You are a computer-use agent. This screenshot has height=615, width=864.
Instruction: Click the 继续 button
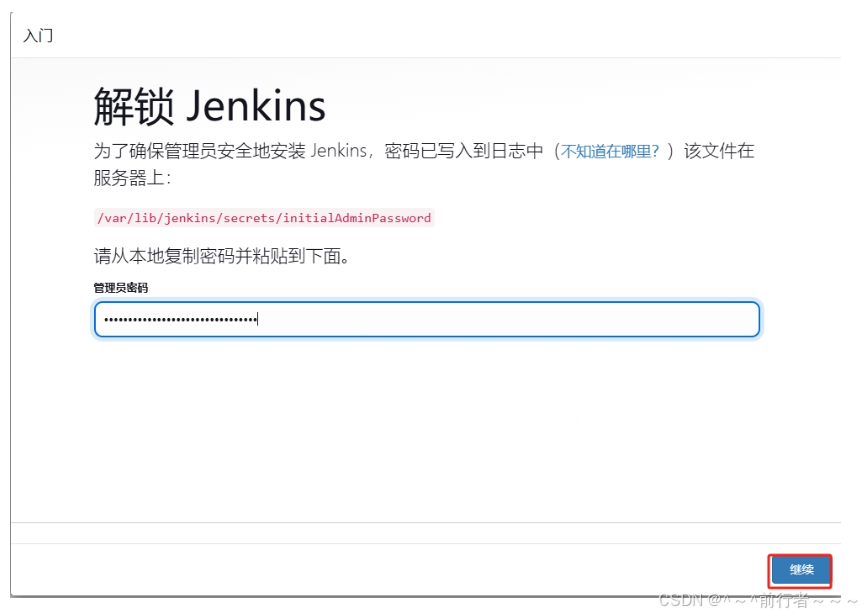[801, 570]
